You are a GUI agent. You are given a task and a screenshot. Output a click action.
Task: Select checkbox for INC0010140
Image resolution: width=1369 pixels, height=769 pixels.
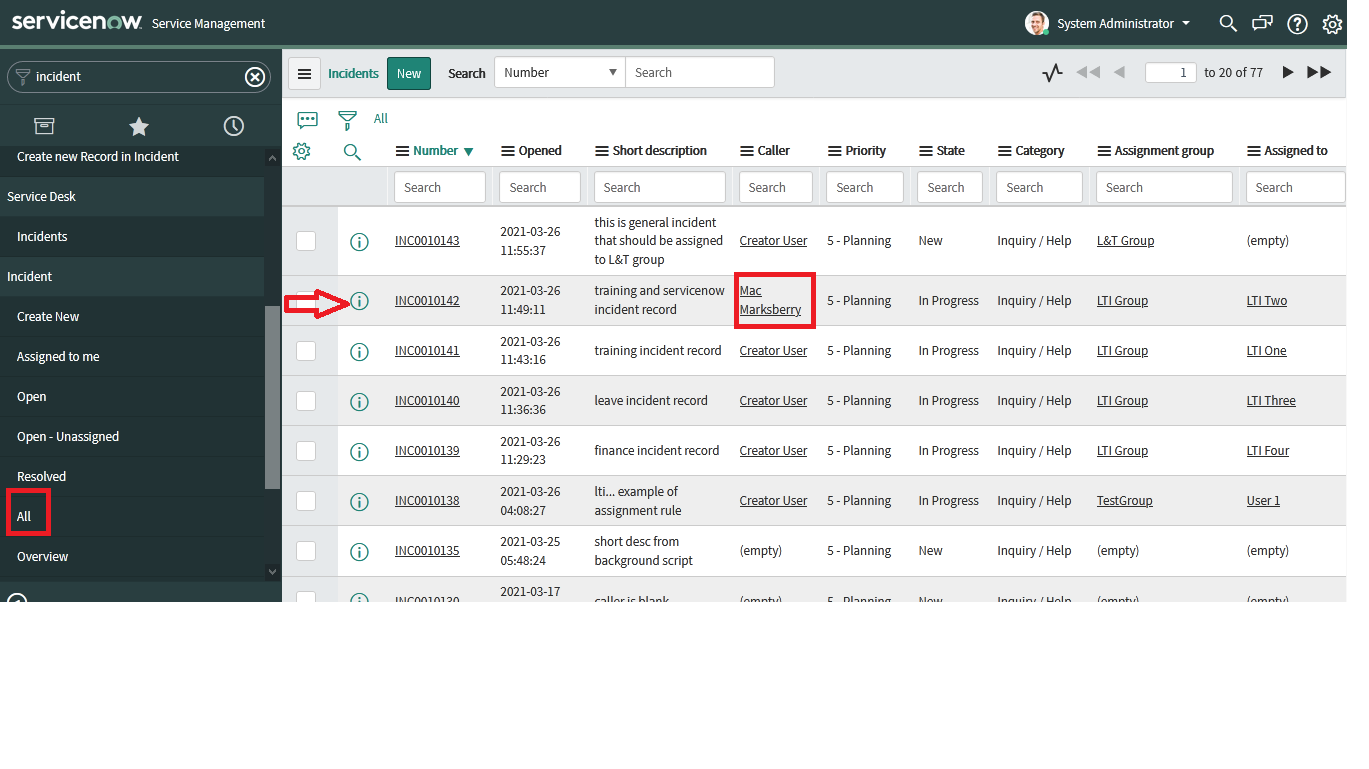pos(306,400)
